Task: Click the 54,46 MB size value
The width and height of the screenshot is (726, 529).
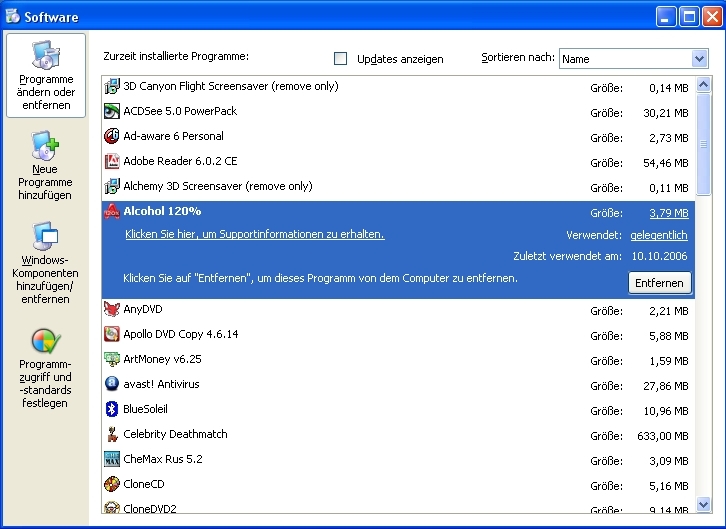Action: pyautogui.click(x=666, y=163)
